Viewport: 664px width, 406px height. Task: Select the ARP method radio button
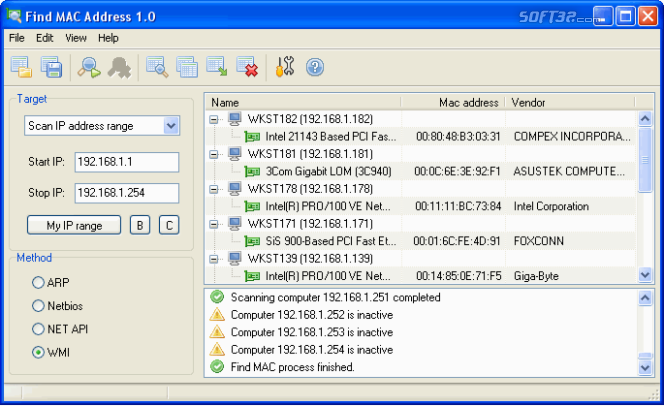(x=38, y=282)
